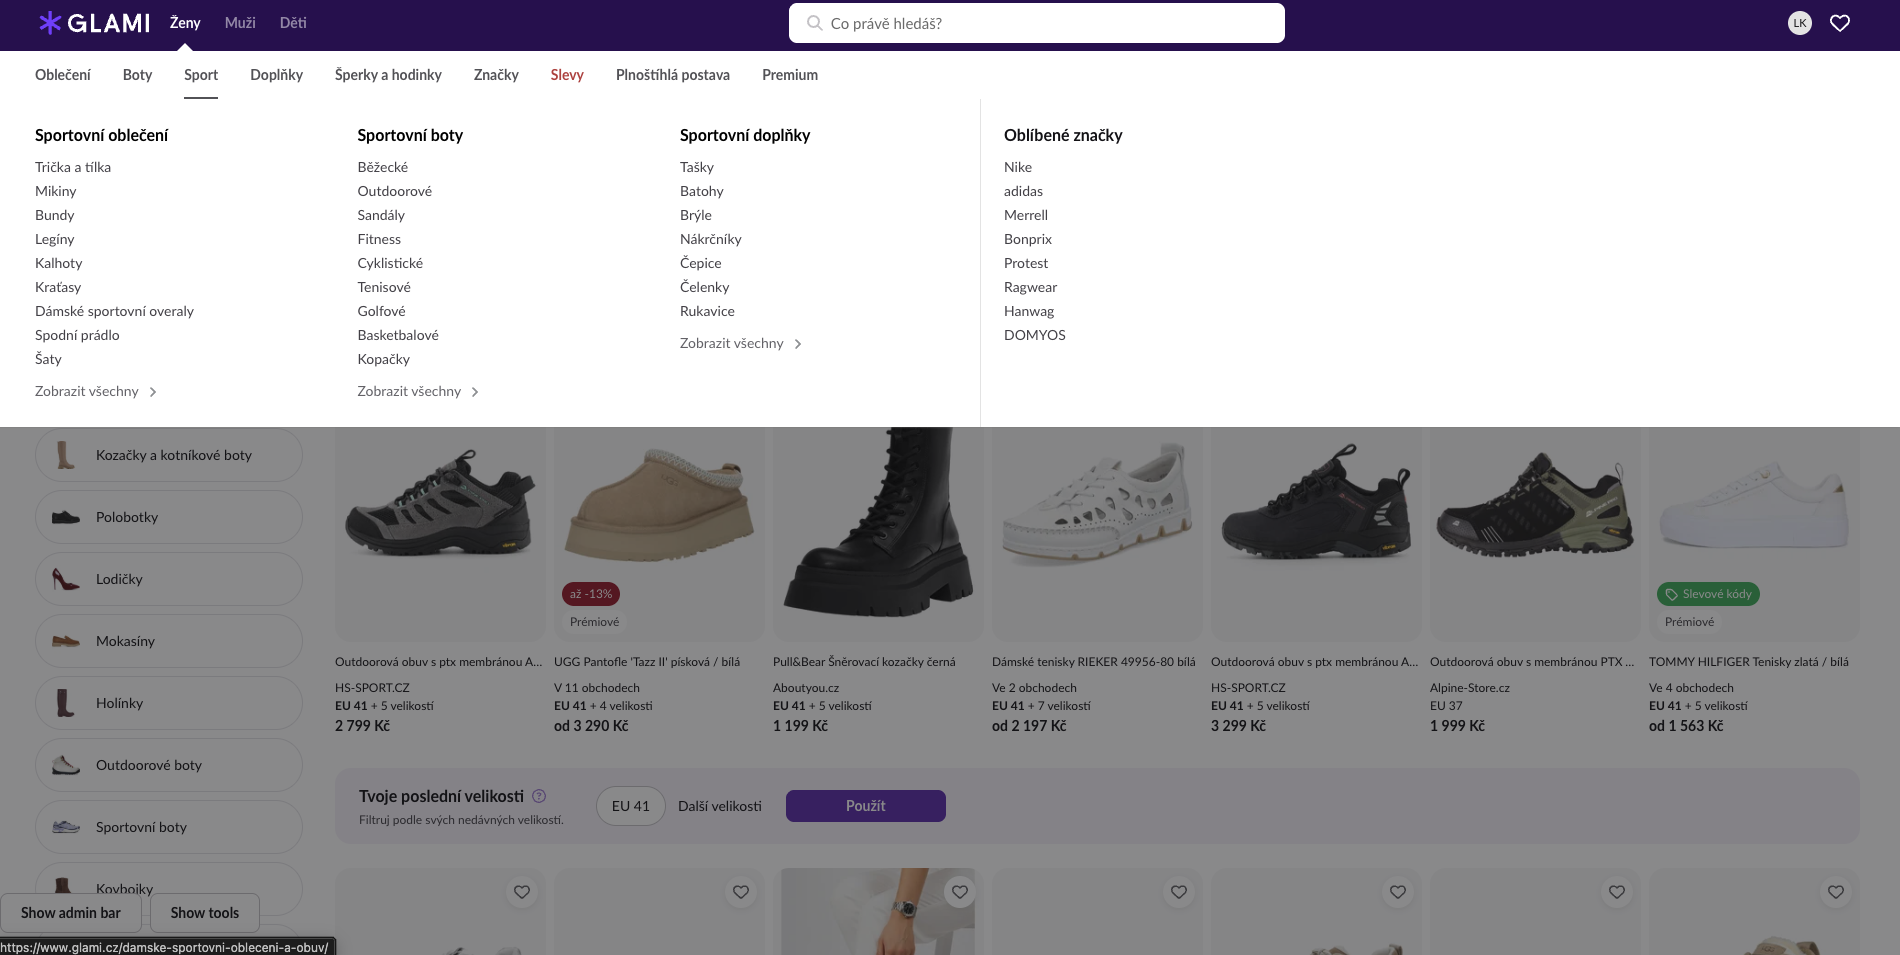Switch to the Muži tab

[240, 23]
